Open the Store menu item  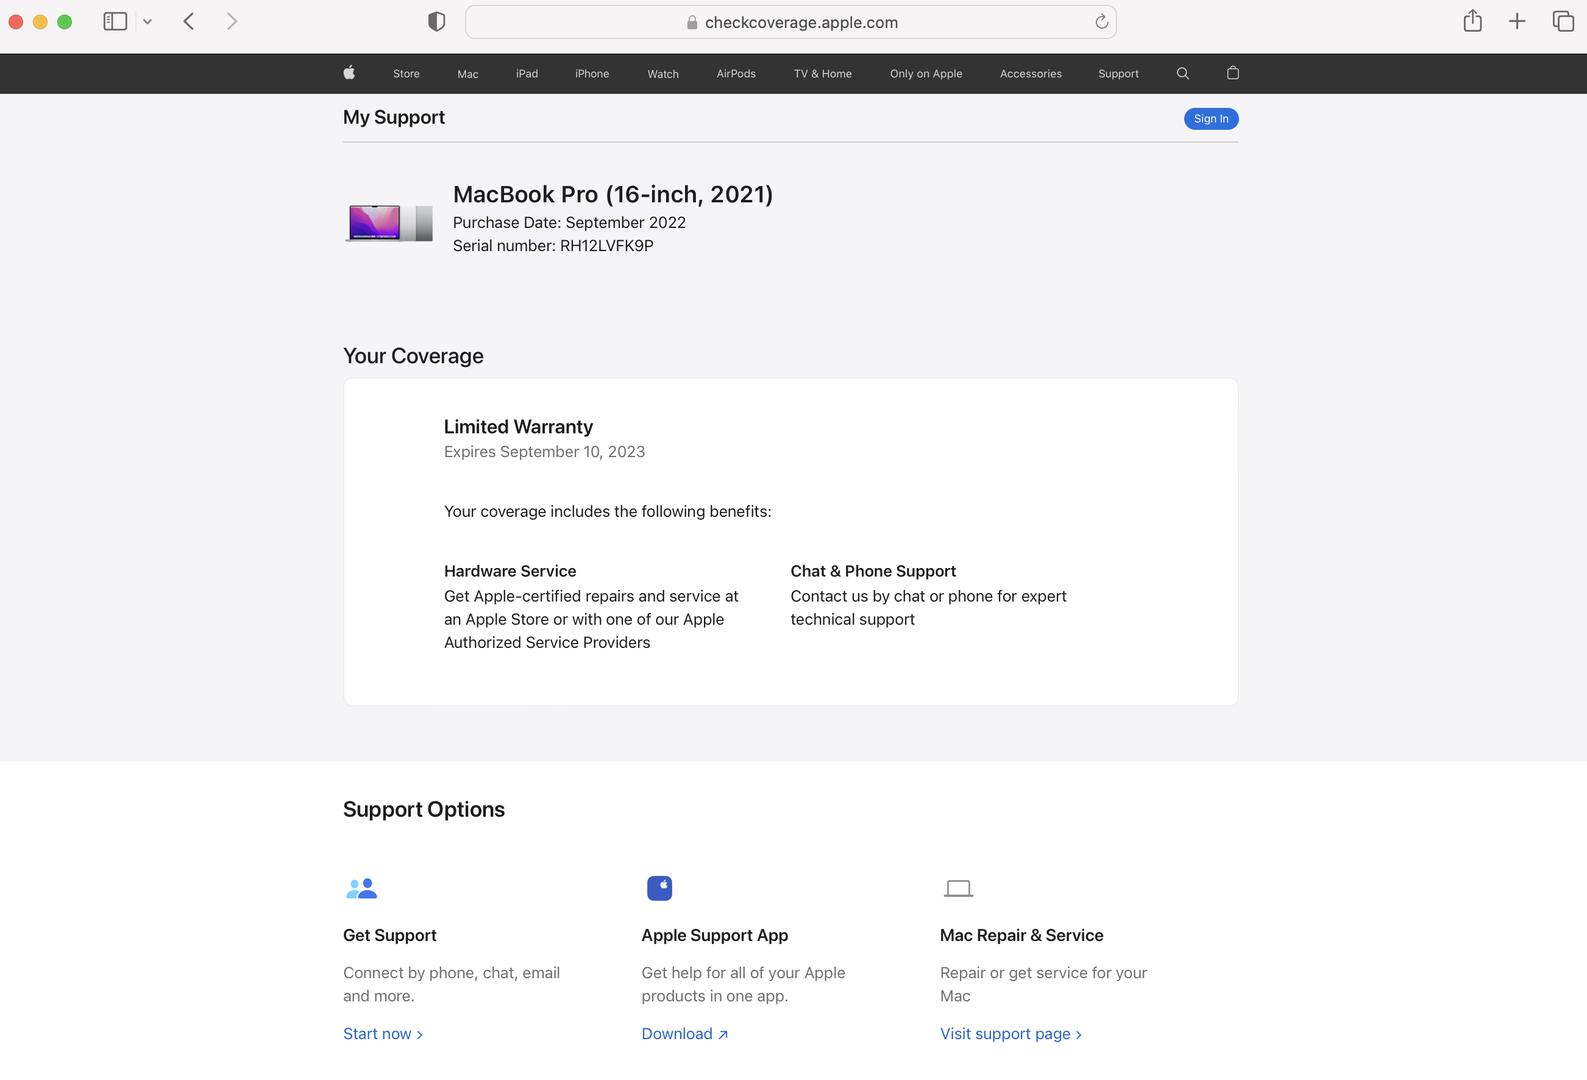pos(406,74)
